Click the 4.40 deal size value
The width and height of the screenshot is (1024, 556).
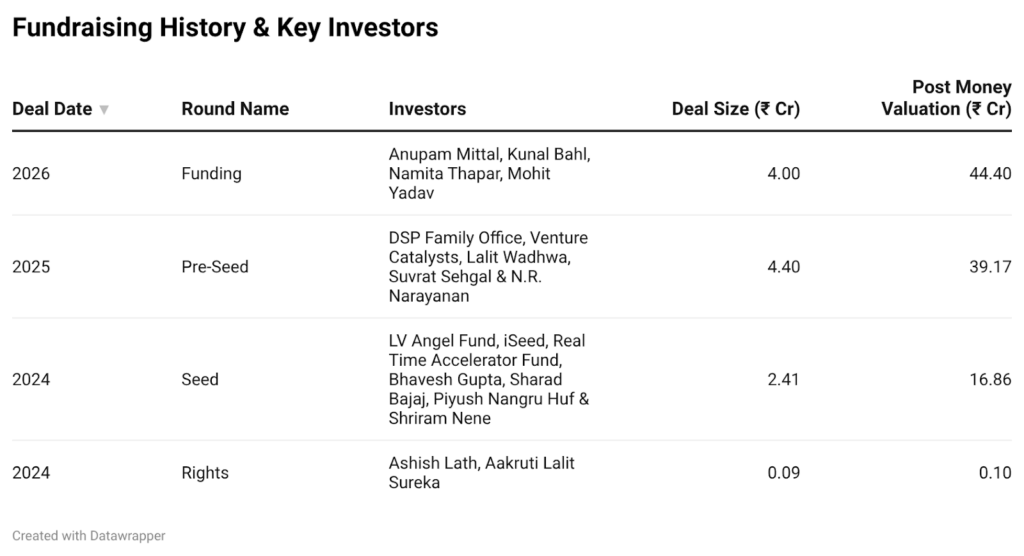click(783, 267)
